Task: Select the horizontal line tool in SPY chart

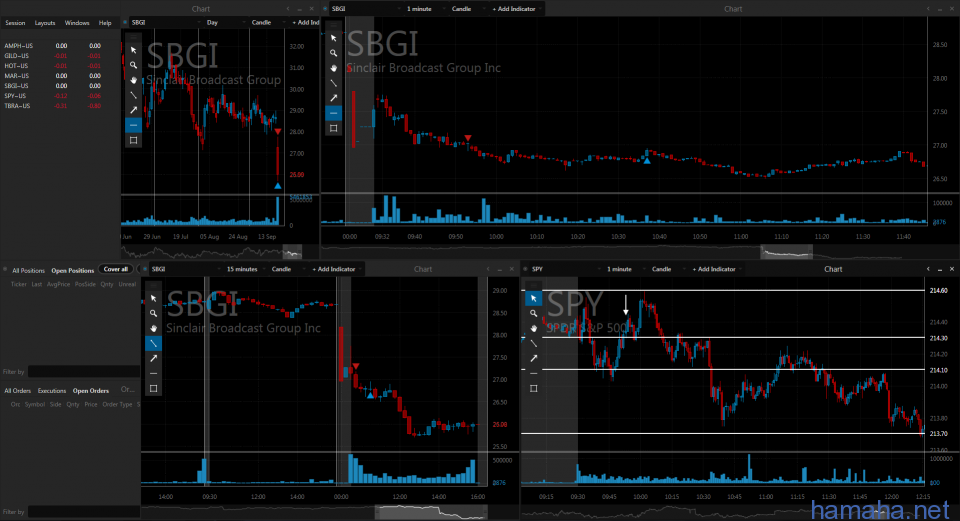Action: click(x=534, y=373)
